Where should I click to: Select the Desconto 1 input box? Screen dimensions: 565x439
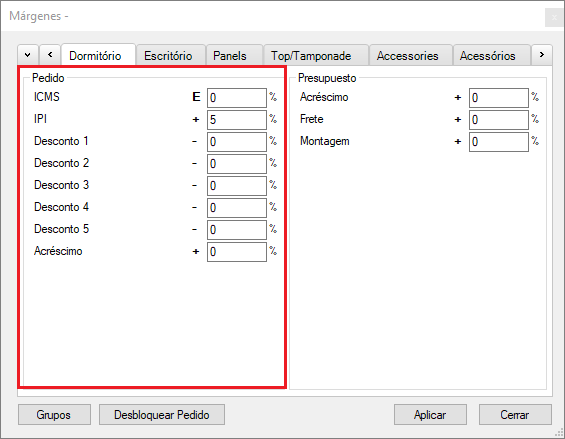tap(237, 142)
